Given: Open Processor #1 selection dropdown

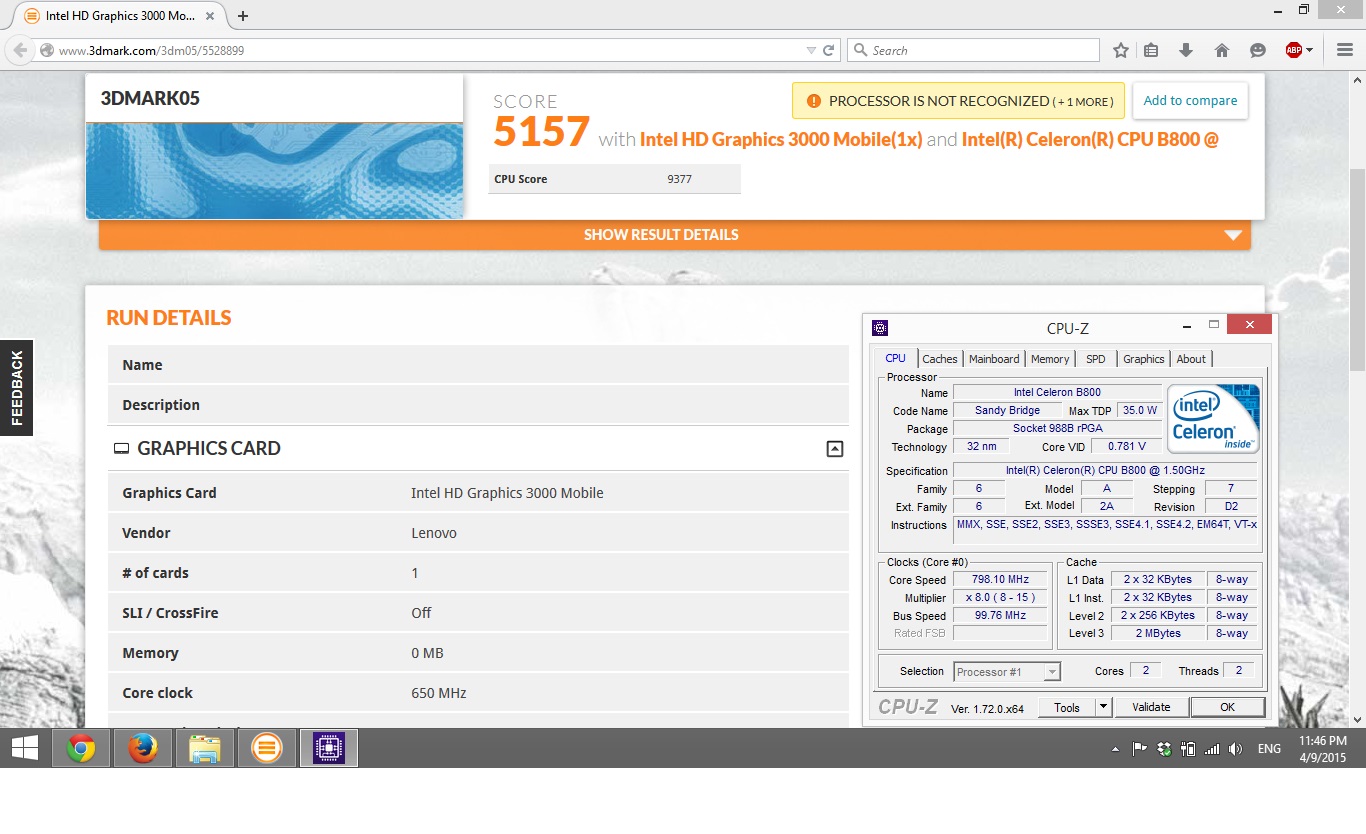Looking at the screenshot, I should point(1007,672).
